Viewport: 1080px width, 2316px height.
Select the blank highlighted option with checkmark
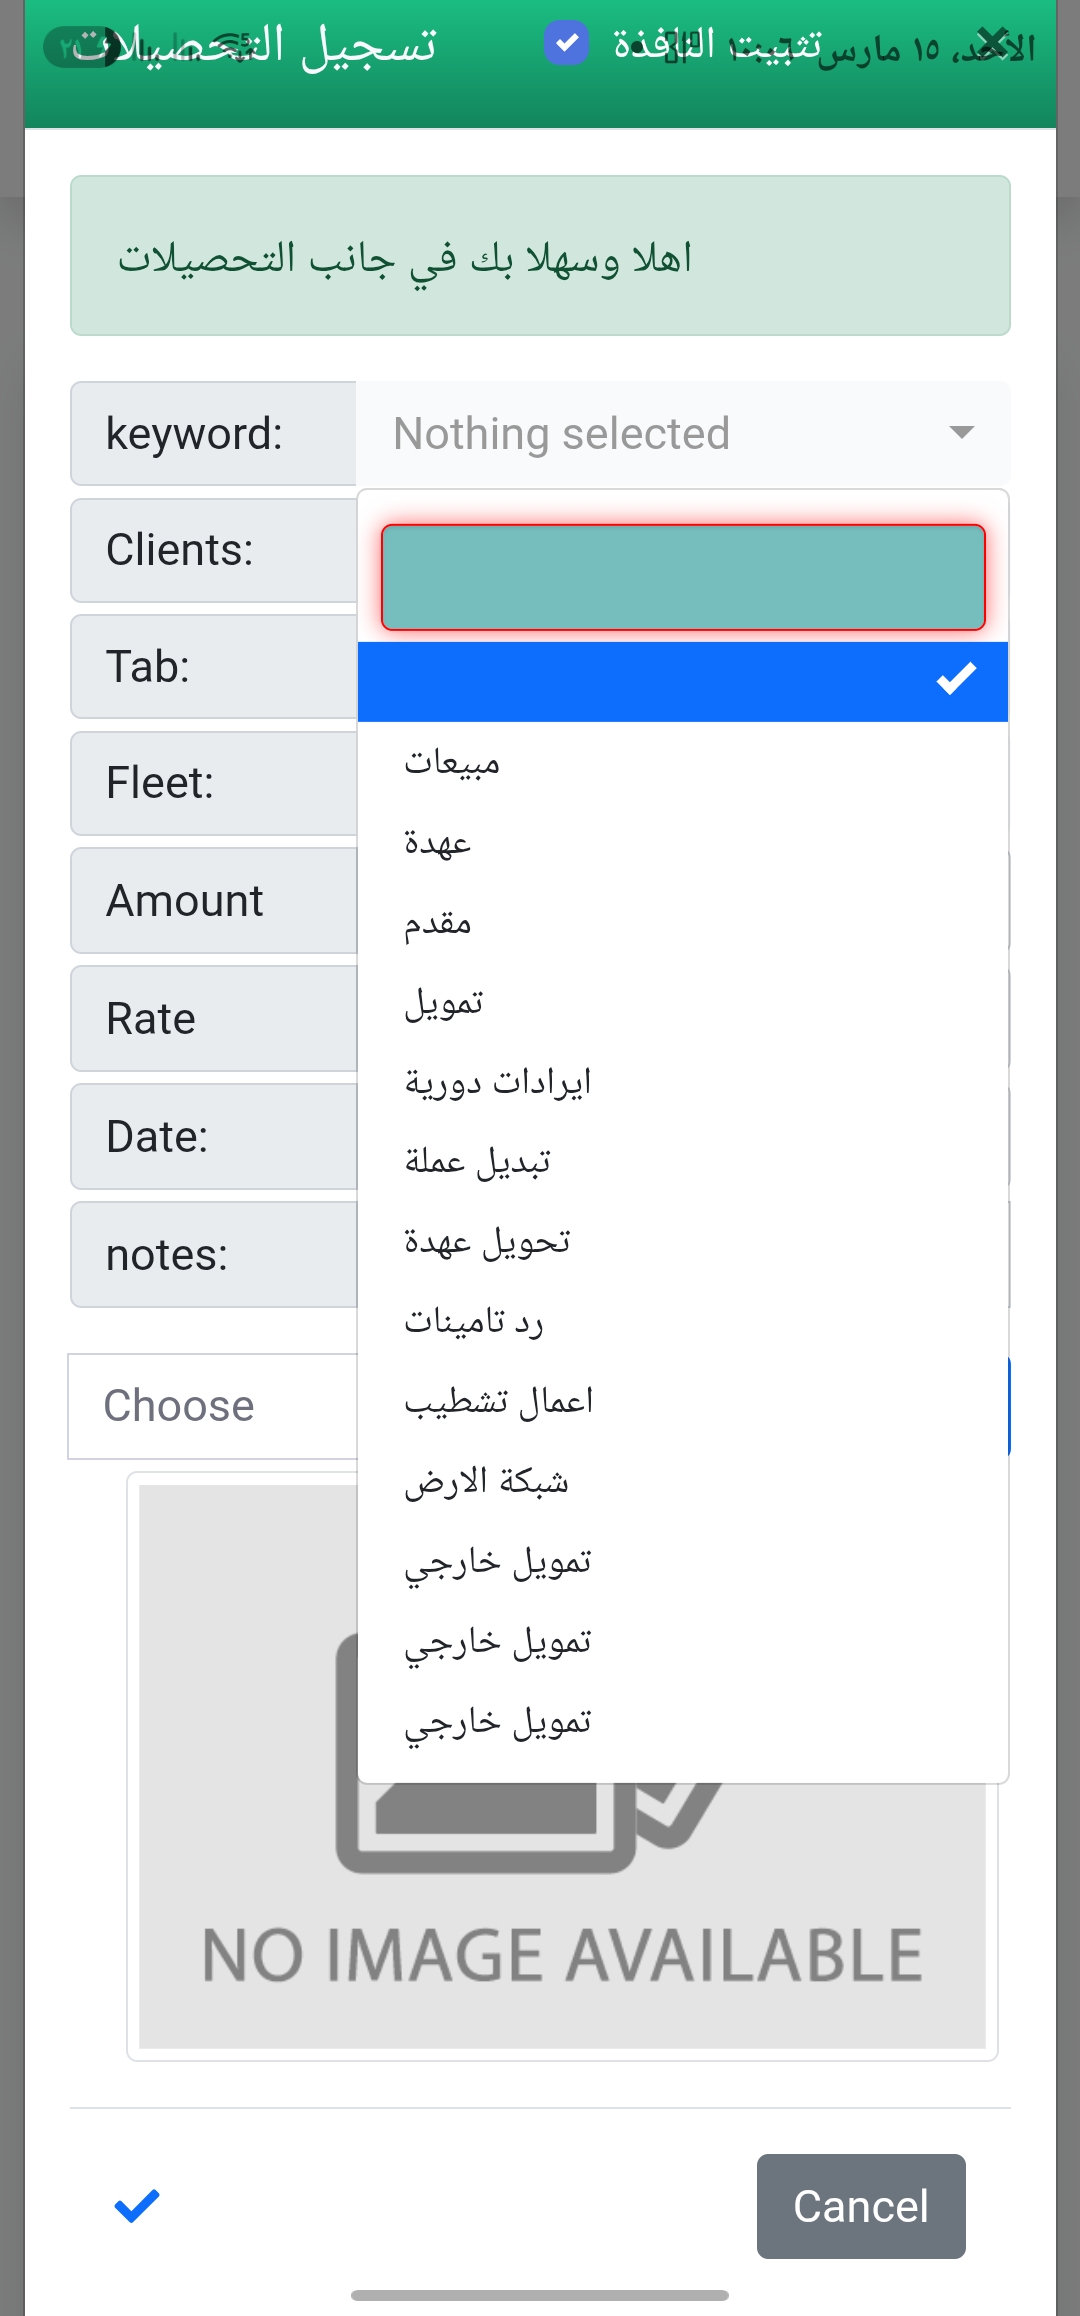pyautogui.click(x=683, y=681)
